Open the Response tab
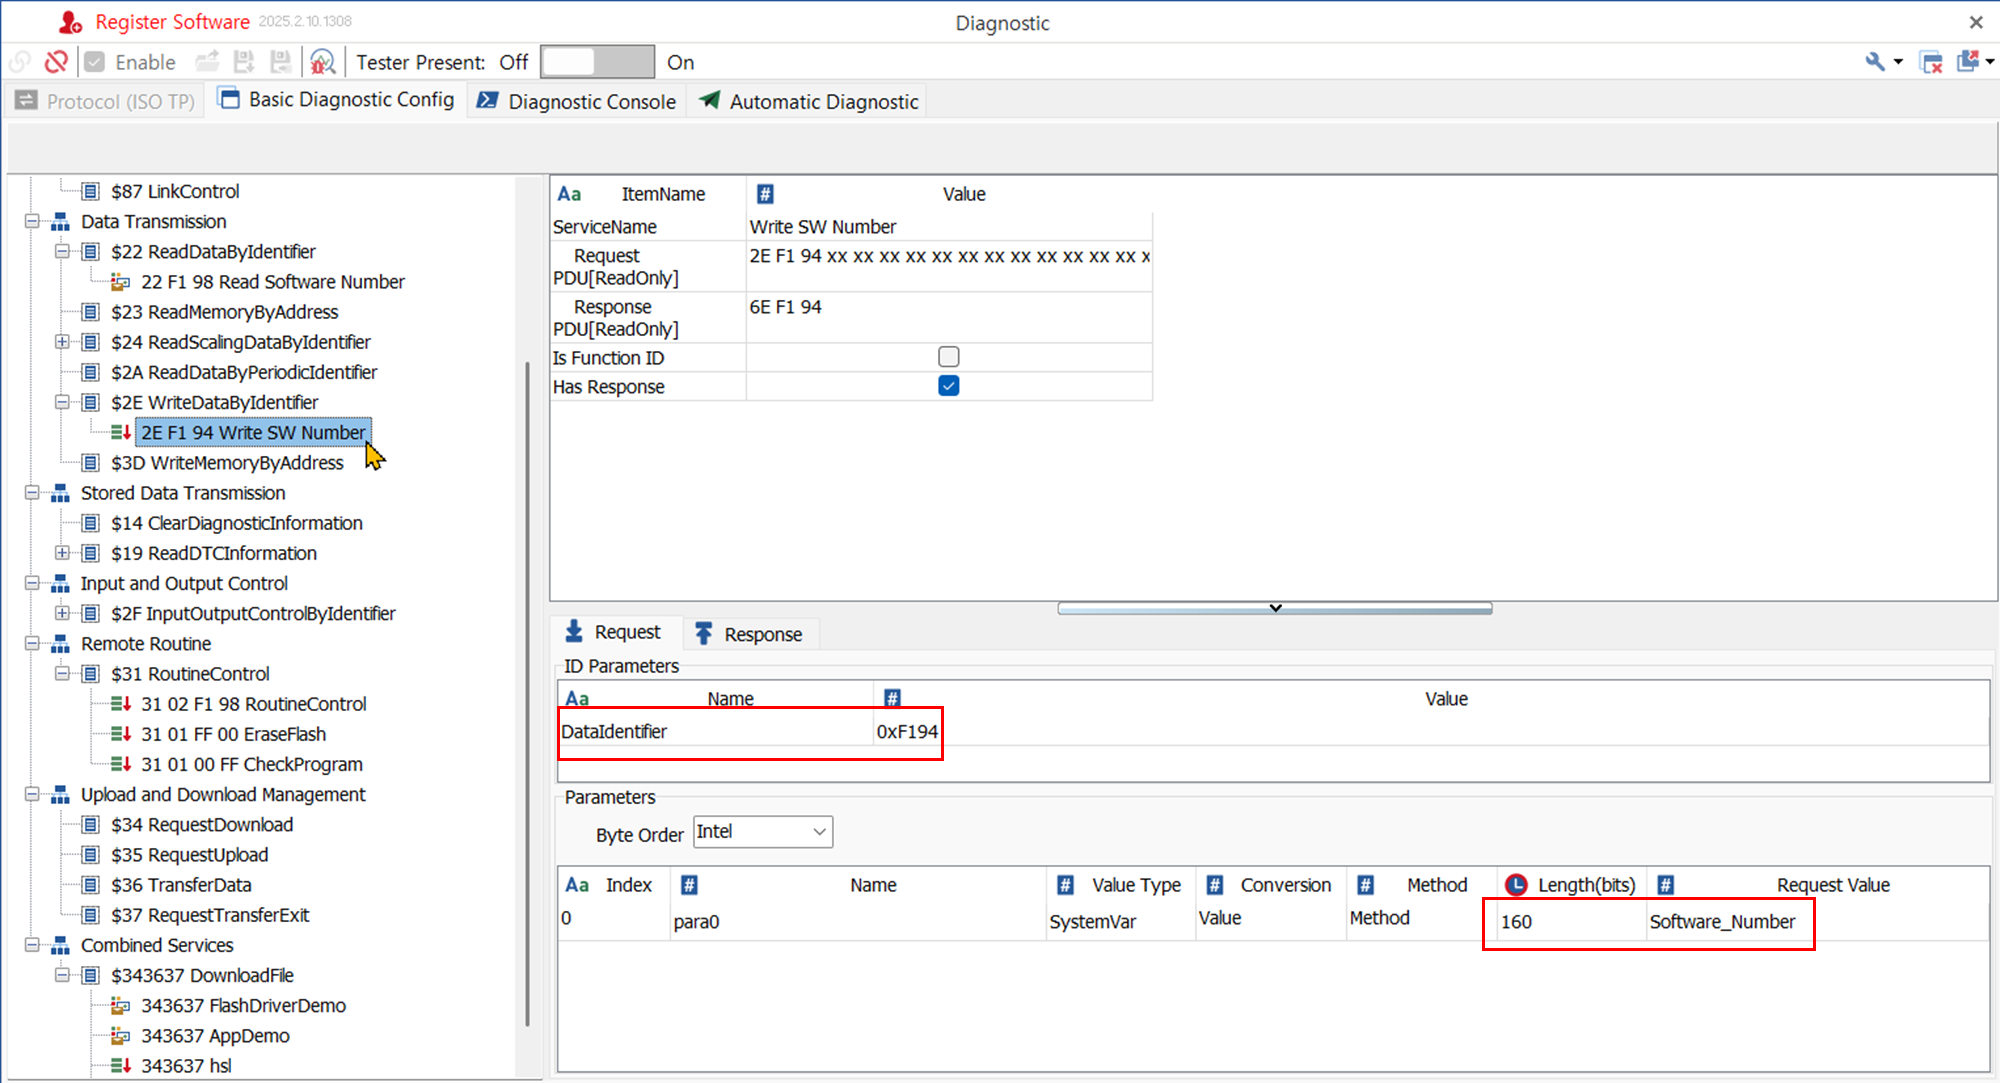The width and height of the screenshot is (2000, 1083). pyautogui.click(x=749, y=634)
